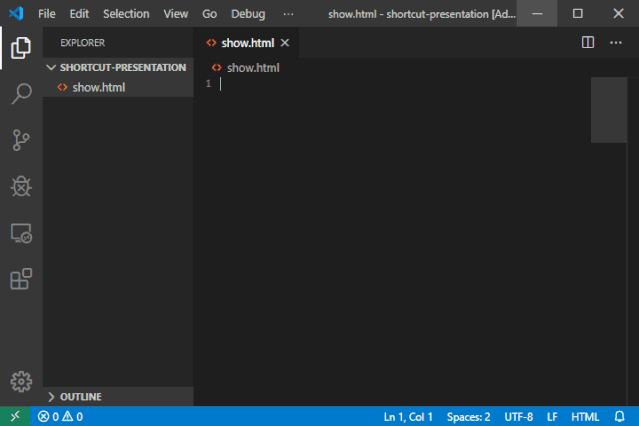Open the Manage gear icon
This screenshot has width=639, height=426.
pyautogui.click(x=21, y=382)
